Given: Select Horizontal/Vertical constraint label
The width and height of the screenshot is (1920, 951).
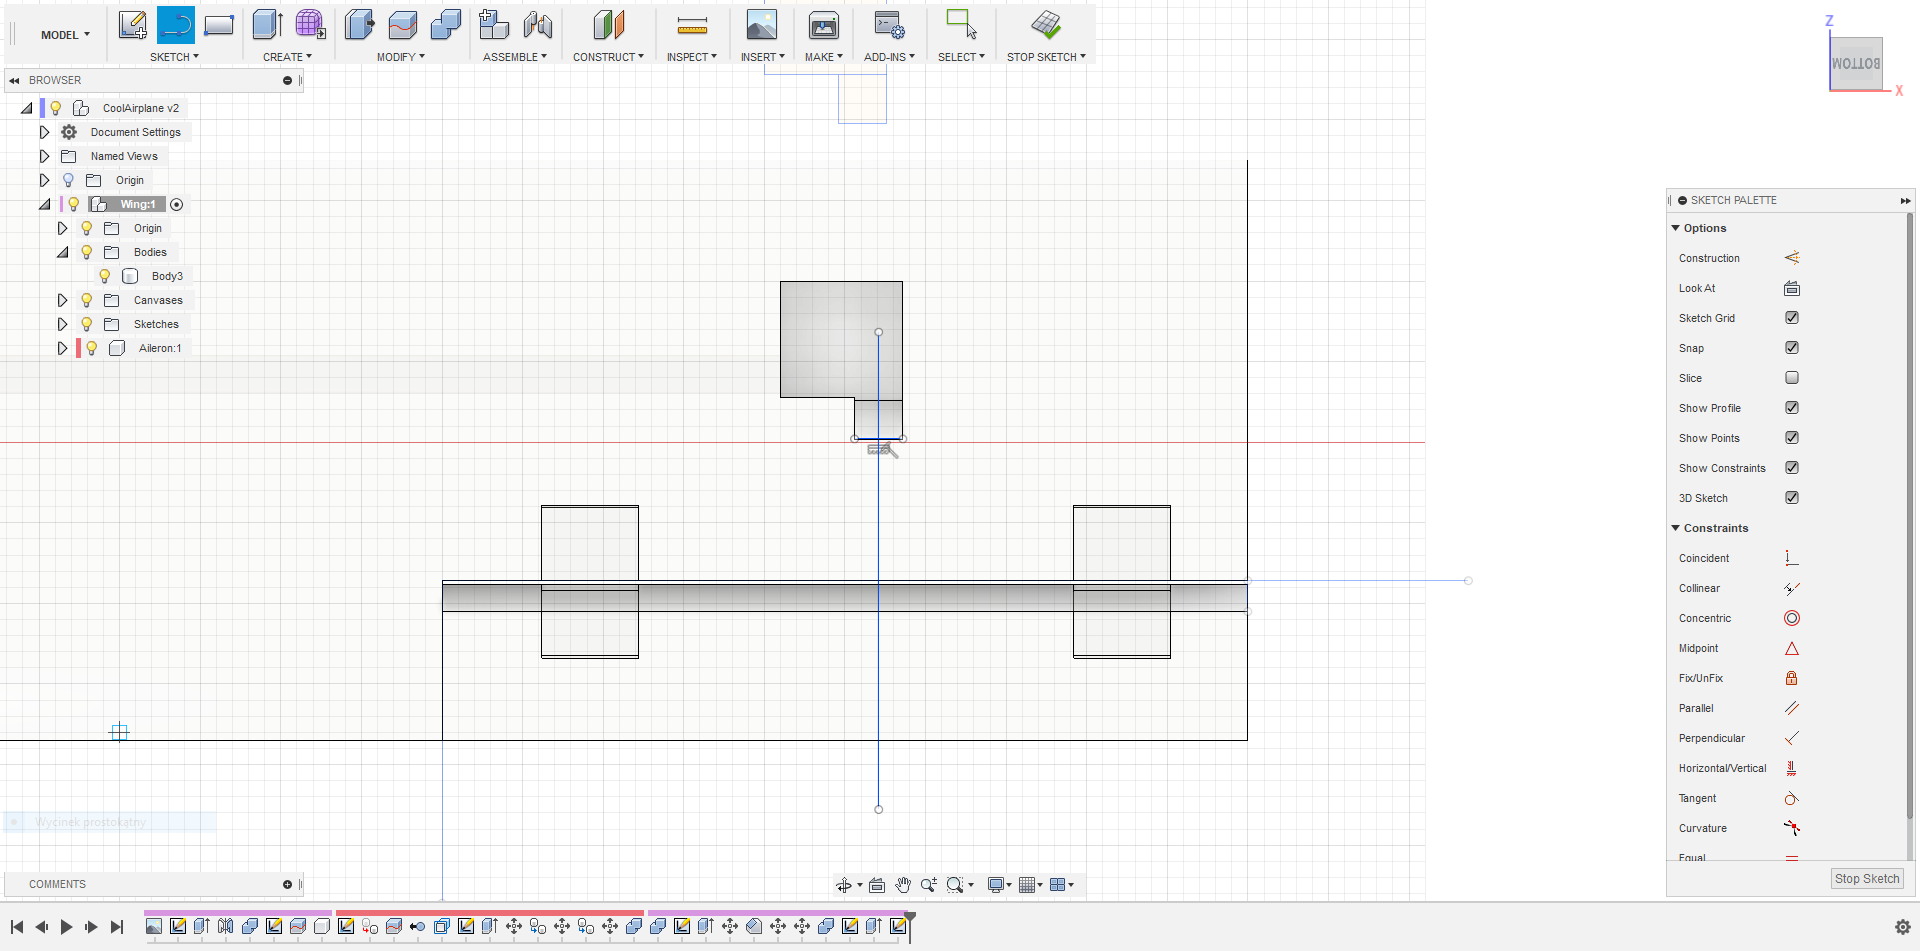Looking at the screenshot, I should [x=1722, y=768].
